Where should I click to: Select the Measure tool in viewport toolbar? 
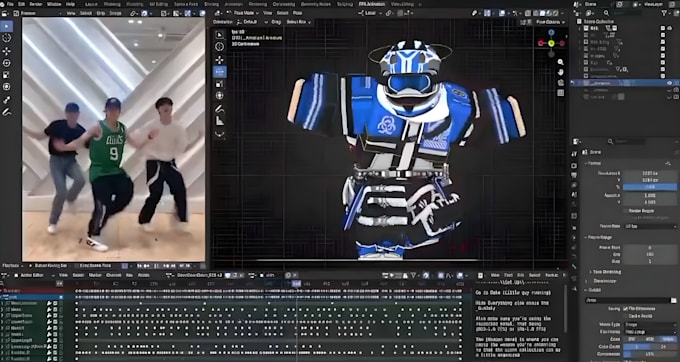(220, 121)
